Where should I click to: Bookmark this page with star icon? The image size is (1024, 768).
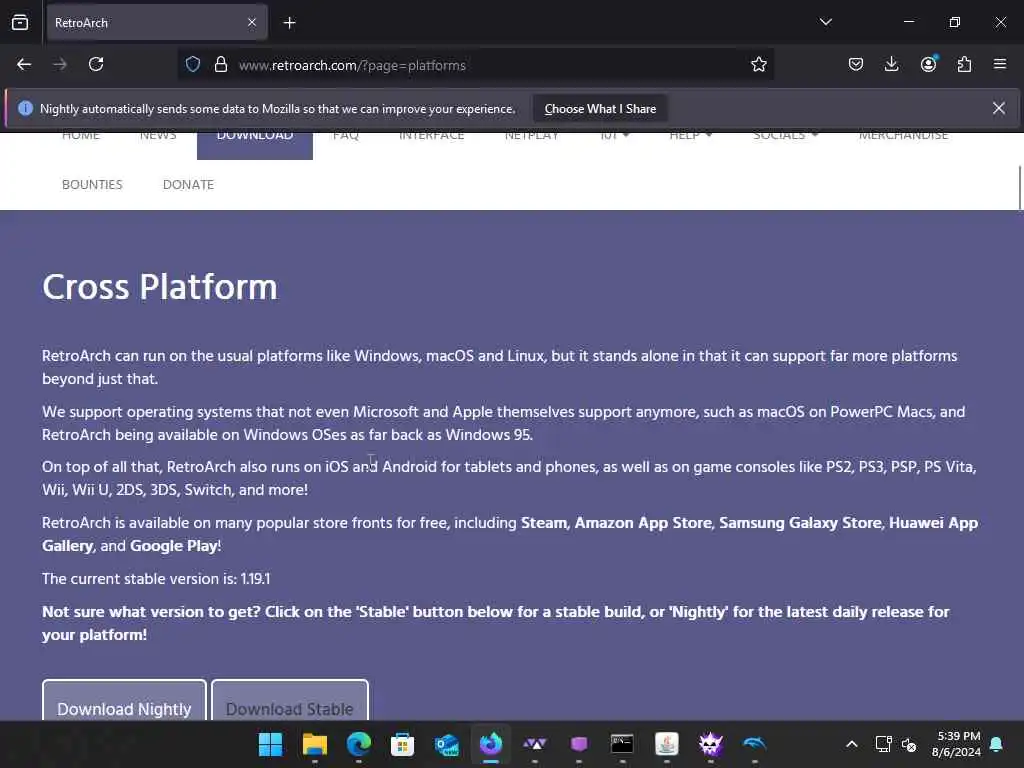coord(758,65)
